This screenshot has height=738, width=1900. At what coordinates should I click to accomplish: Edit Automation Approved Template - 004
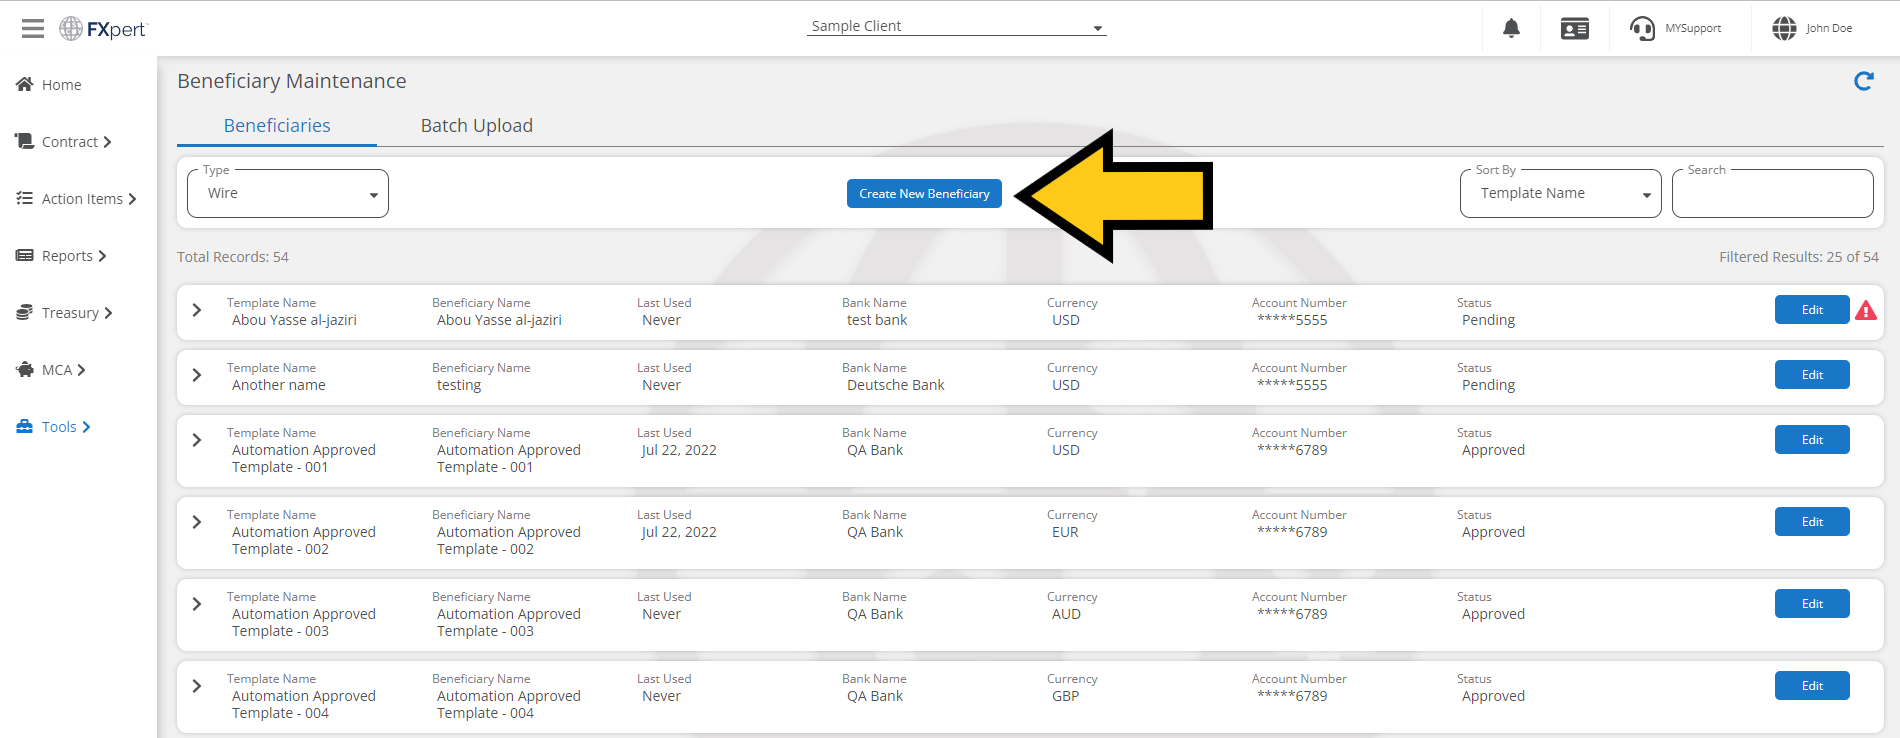[x=1812, y=686]
